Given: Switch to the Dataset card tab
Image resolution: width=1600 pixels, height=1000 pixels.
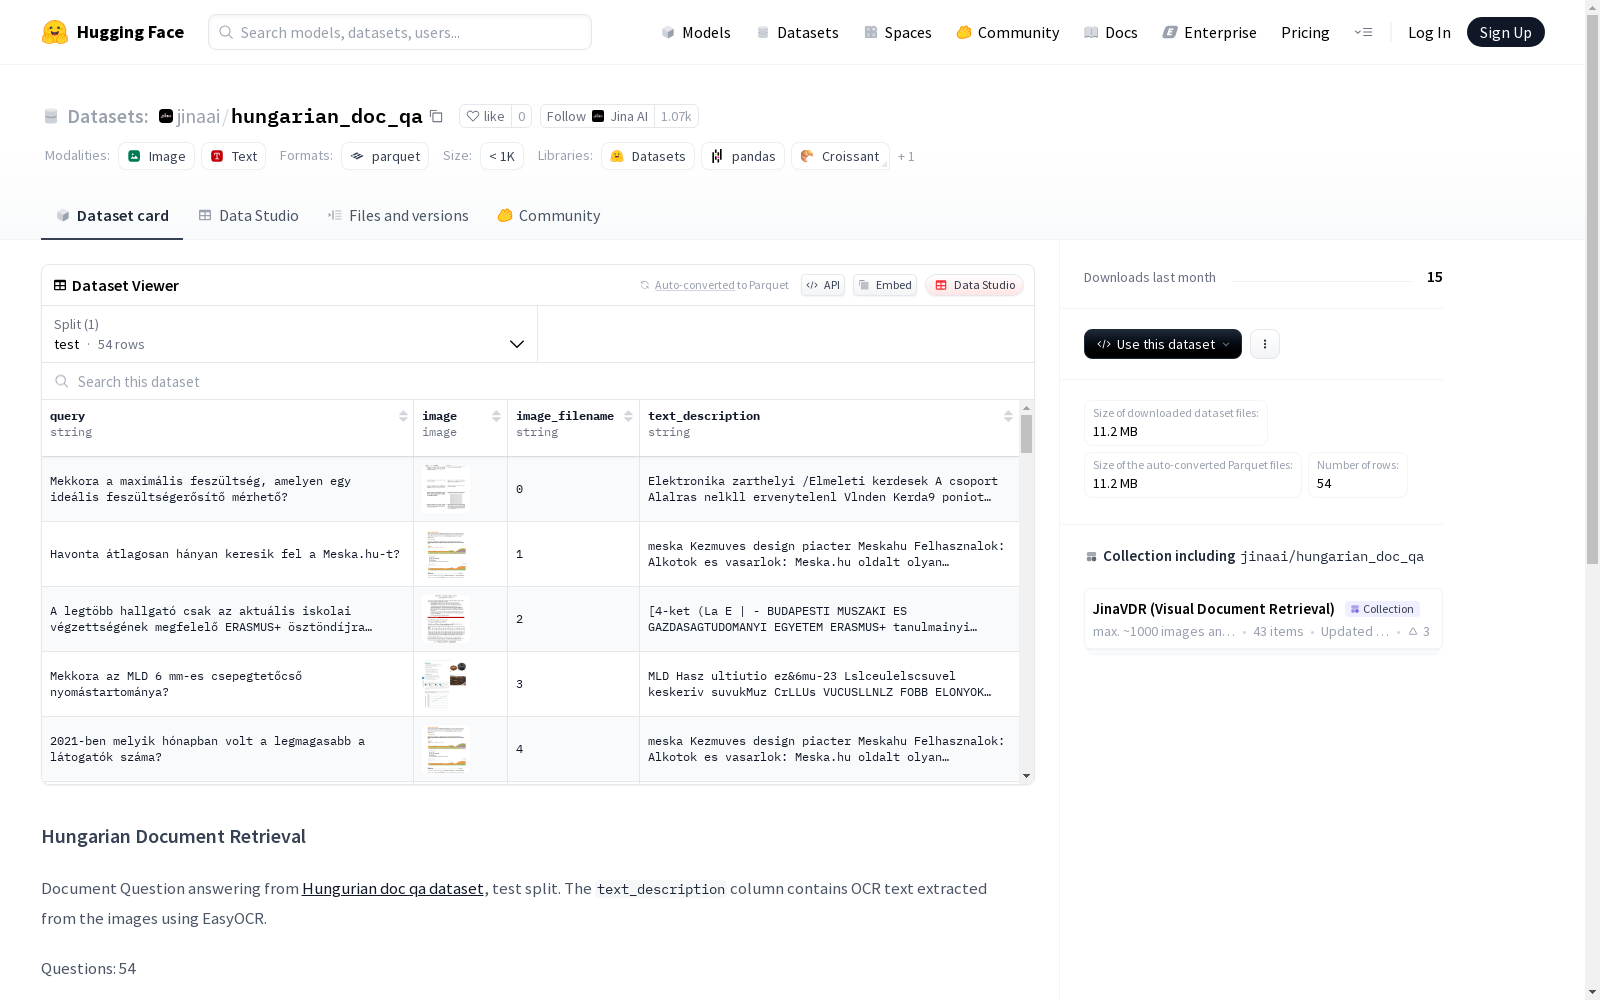Looking at the screenshot, I should tap(112, 215).
